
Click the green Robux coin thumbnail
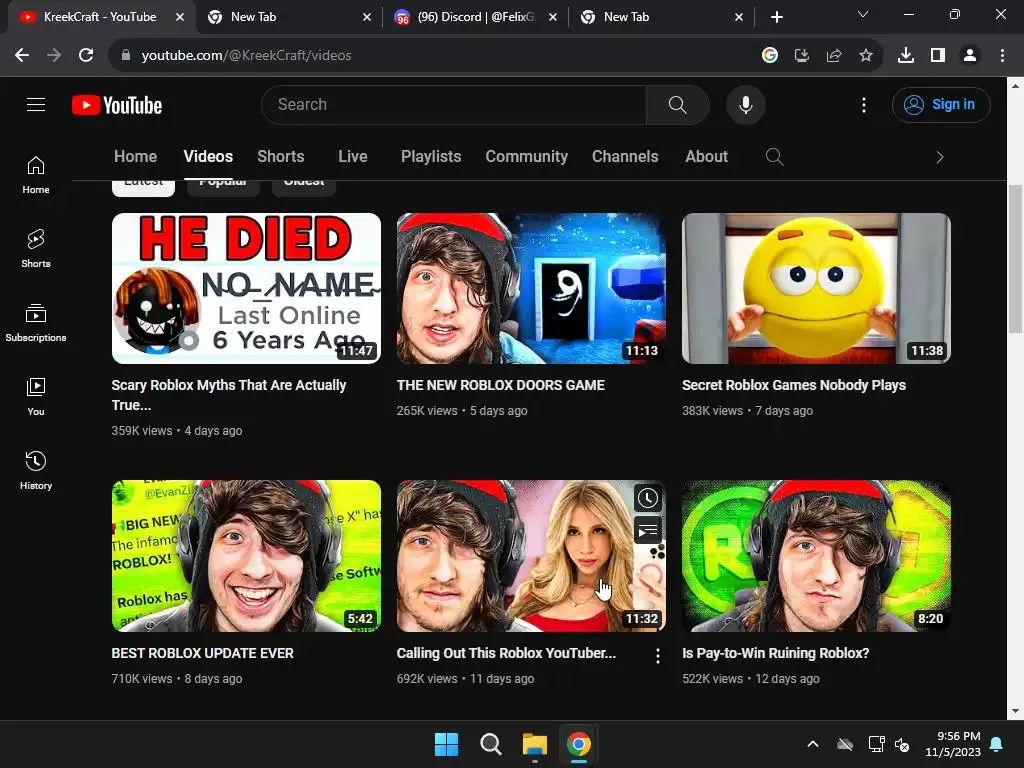click(x=816, y=556)
